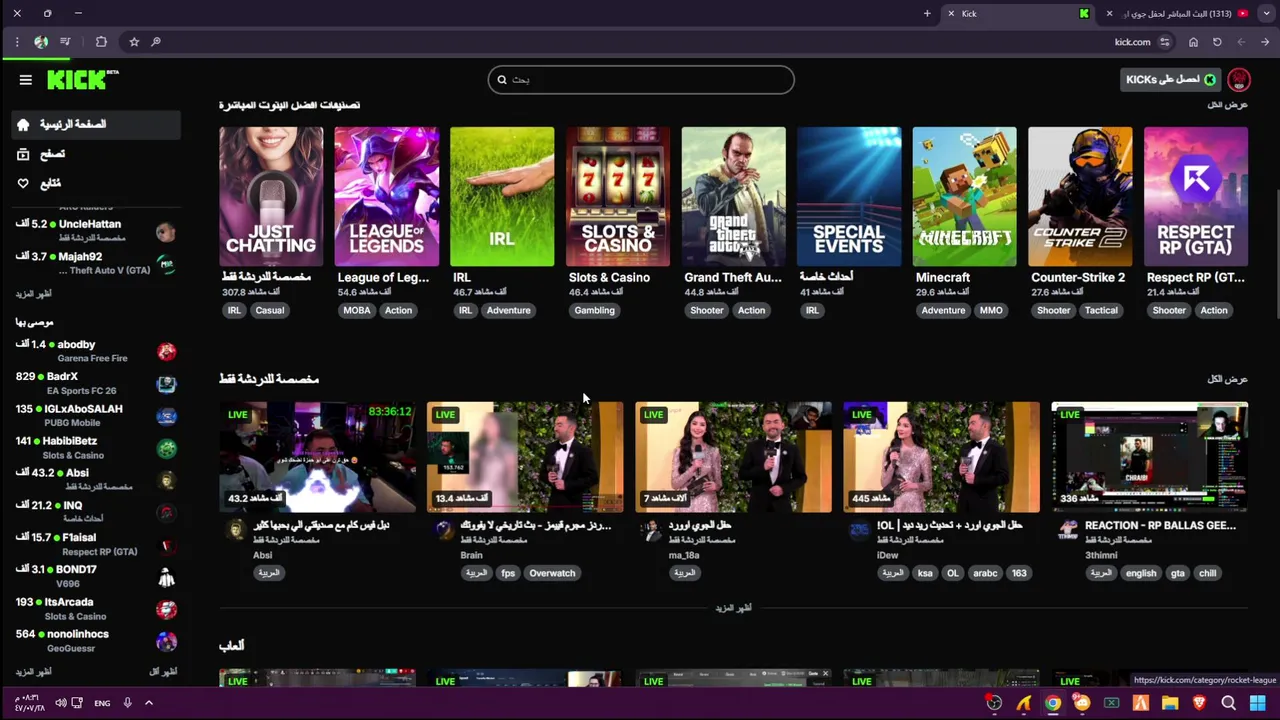Expand show more in recommended sidebar list
The height and width of the screenshot is (720, 1280).
tap(33, 672)
